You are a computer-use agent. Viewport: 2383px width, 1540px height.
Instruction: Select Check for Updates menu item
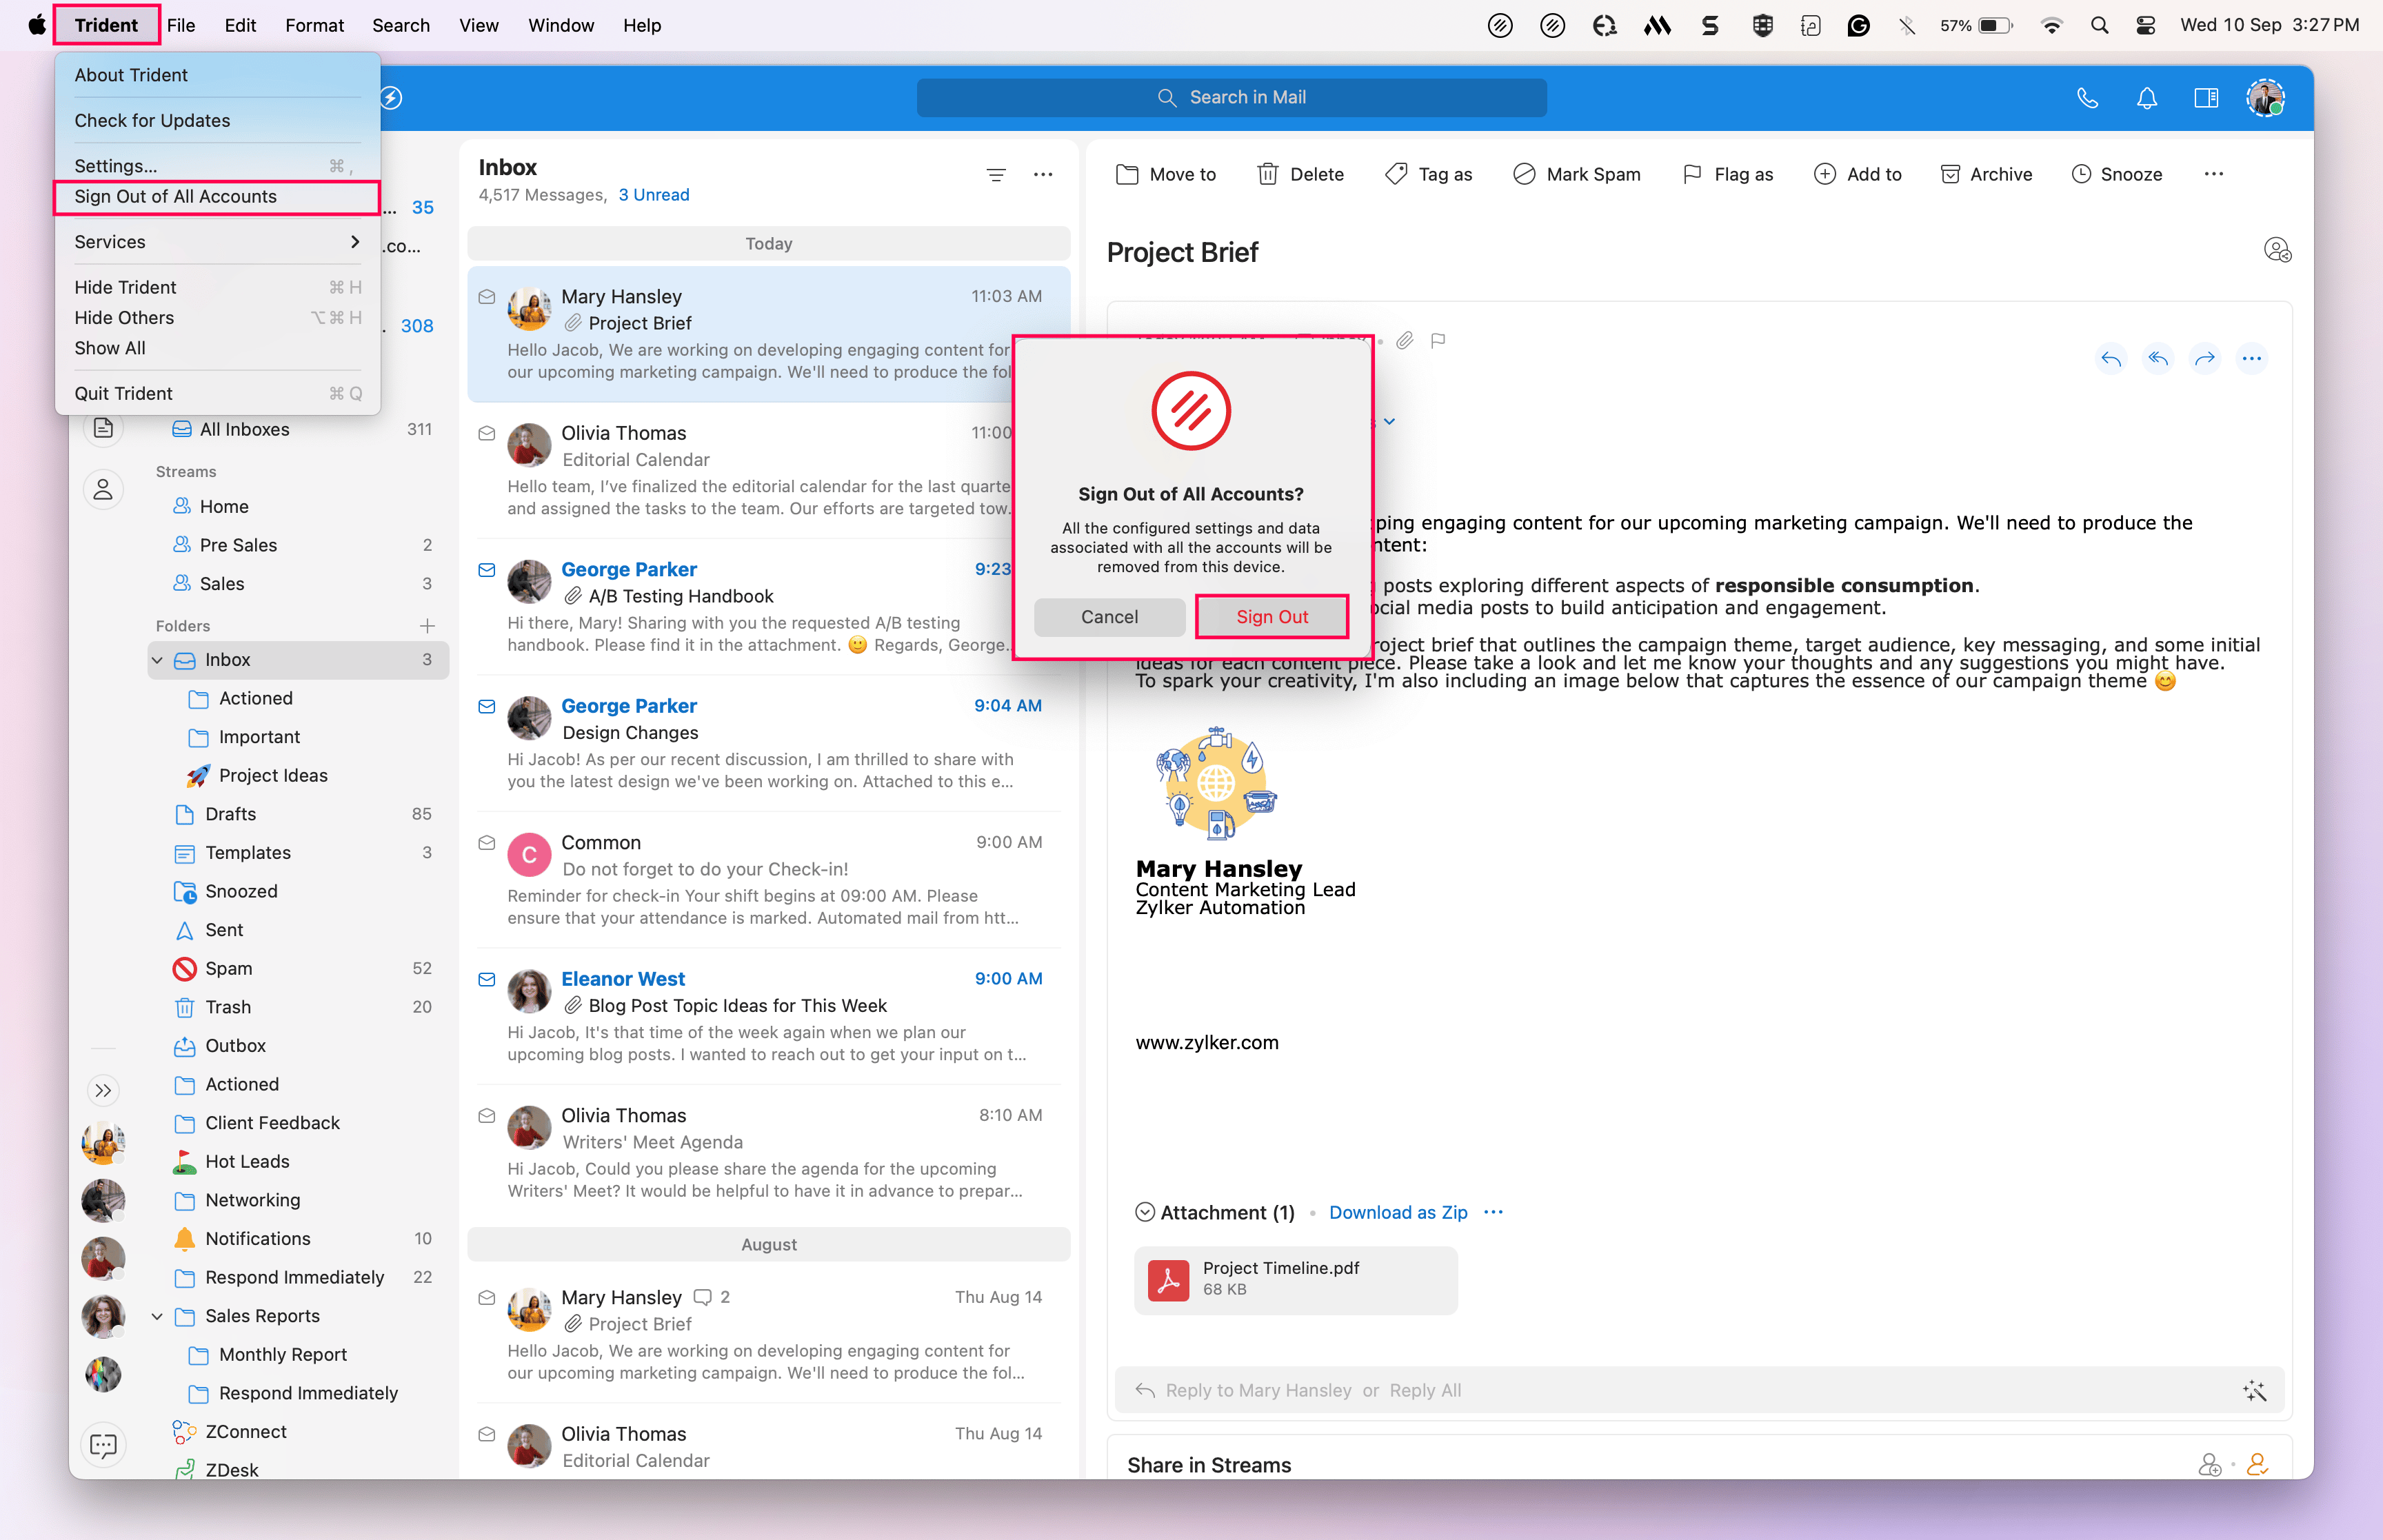[152, 120]
